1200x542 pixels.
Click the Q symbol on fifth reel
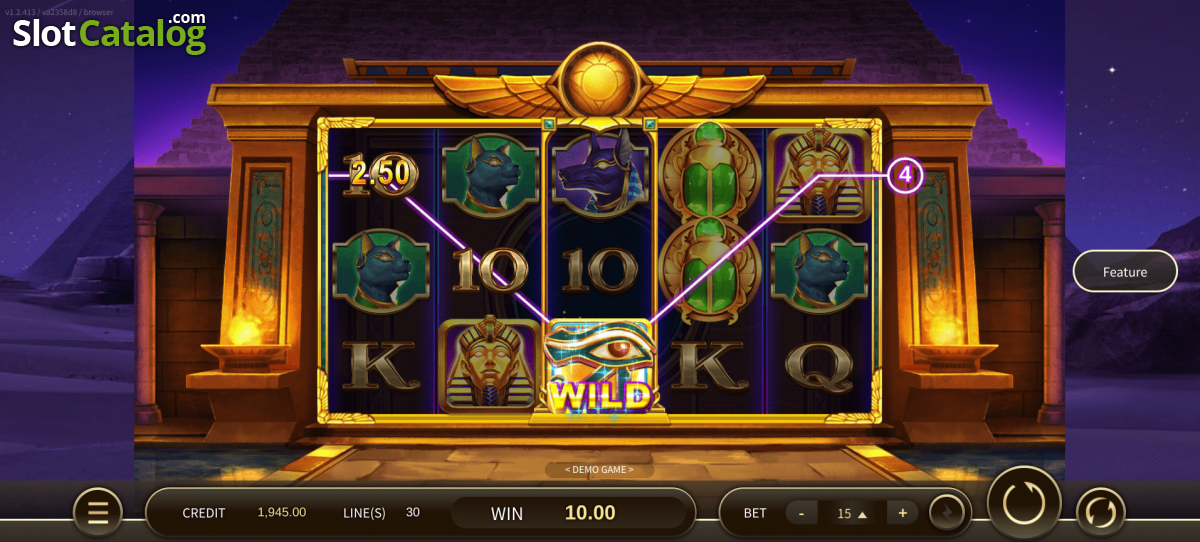pyautogui.click(x=820, y=366)
